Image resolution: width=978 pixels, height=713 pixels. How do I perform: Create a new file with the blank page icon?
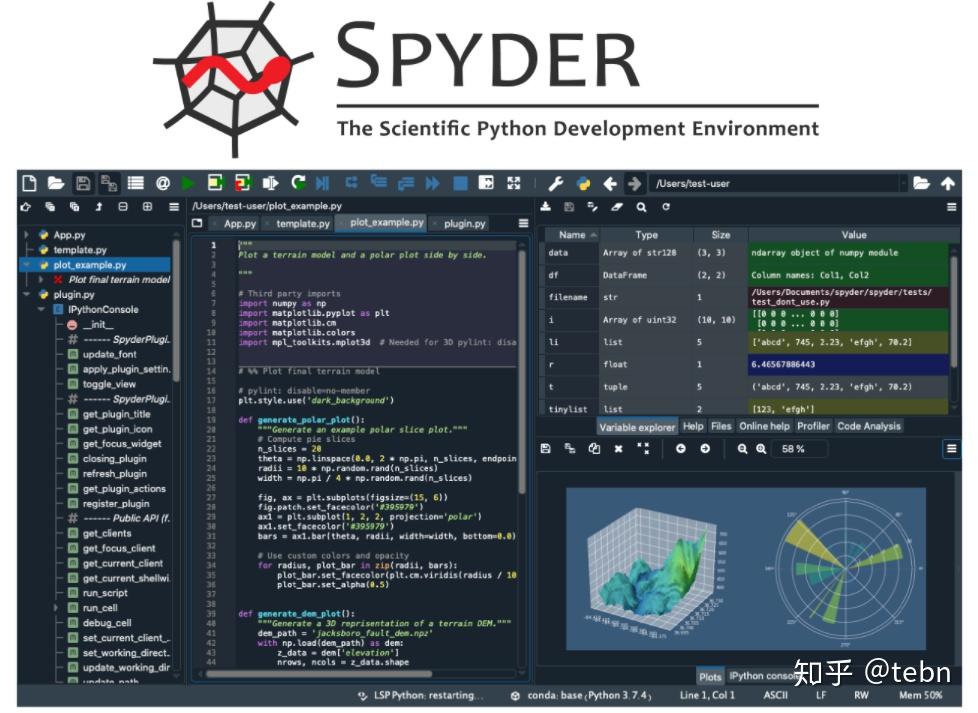pyautogui.click(x=28, y=183)
